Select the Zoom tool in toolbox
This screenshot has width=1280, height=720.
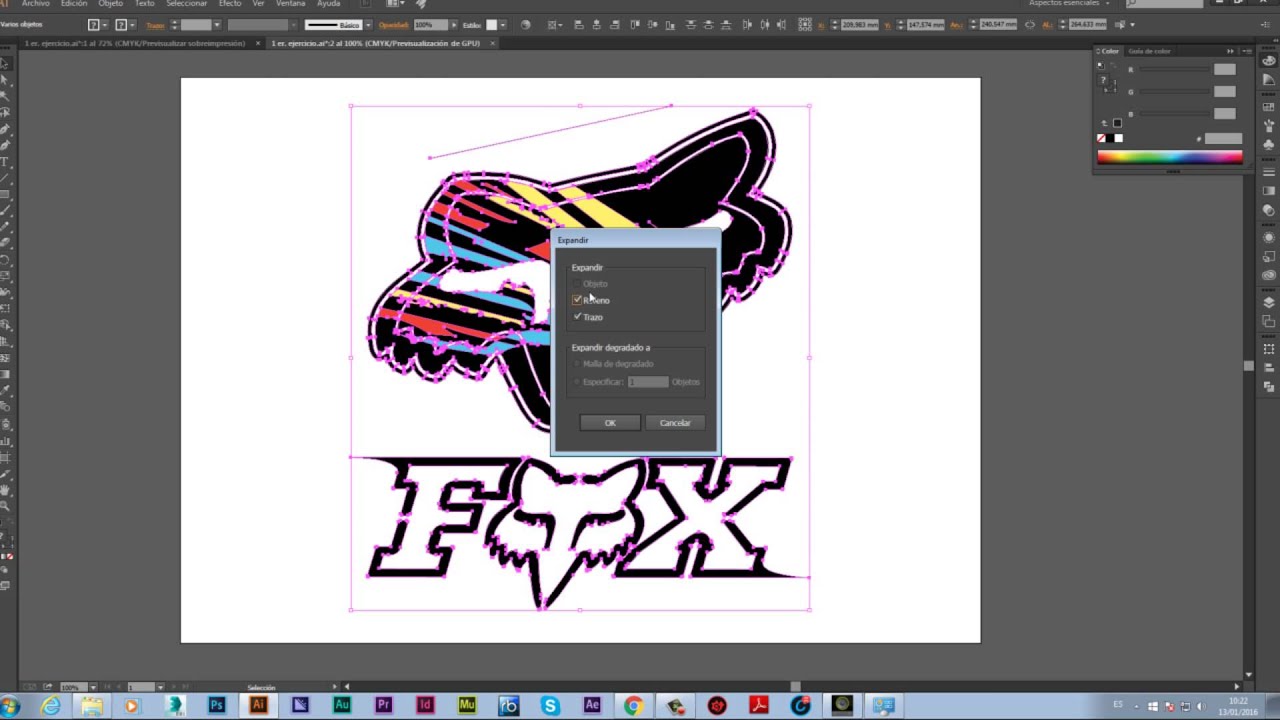click(5, 507)
